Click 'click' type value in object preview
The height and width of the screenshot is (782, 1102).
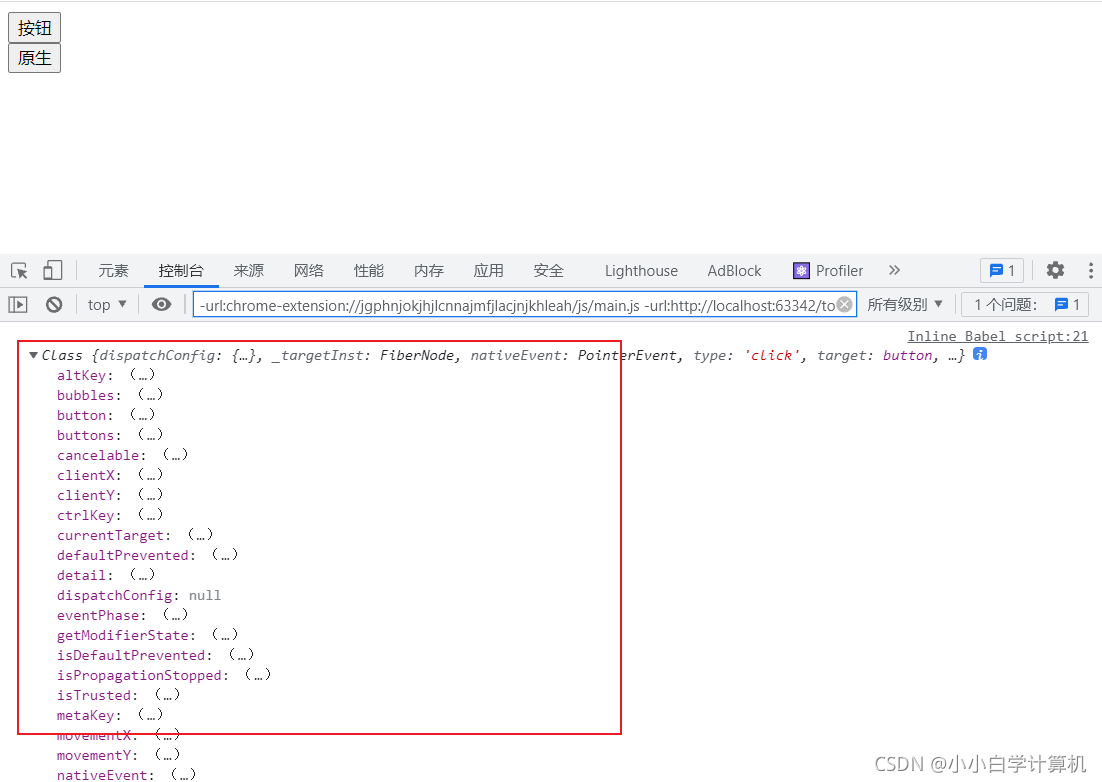(x=772, y=356)
